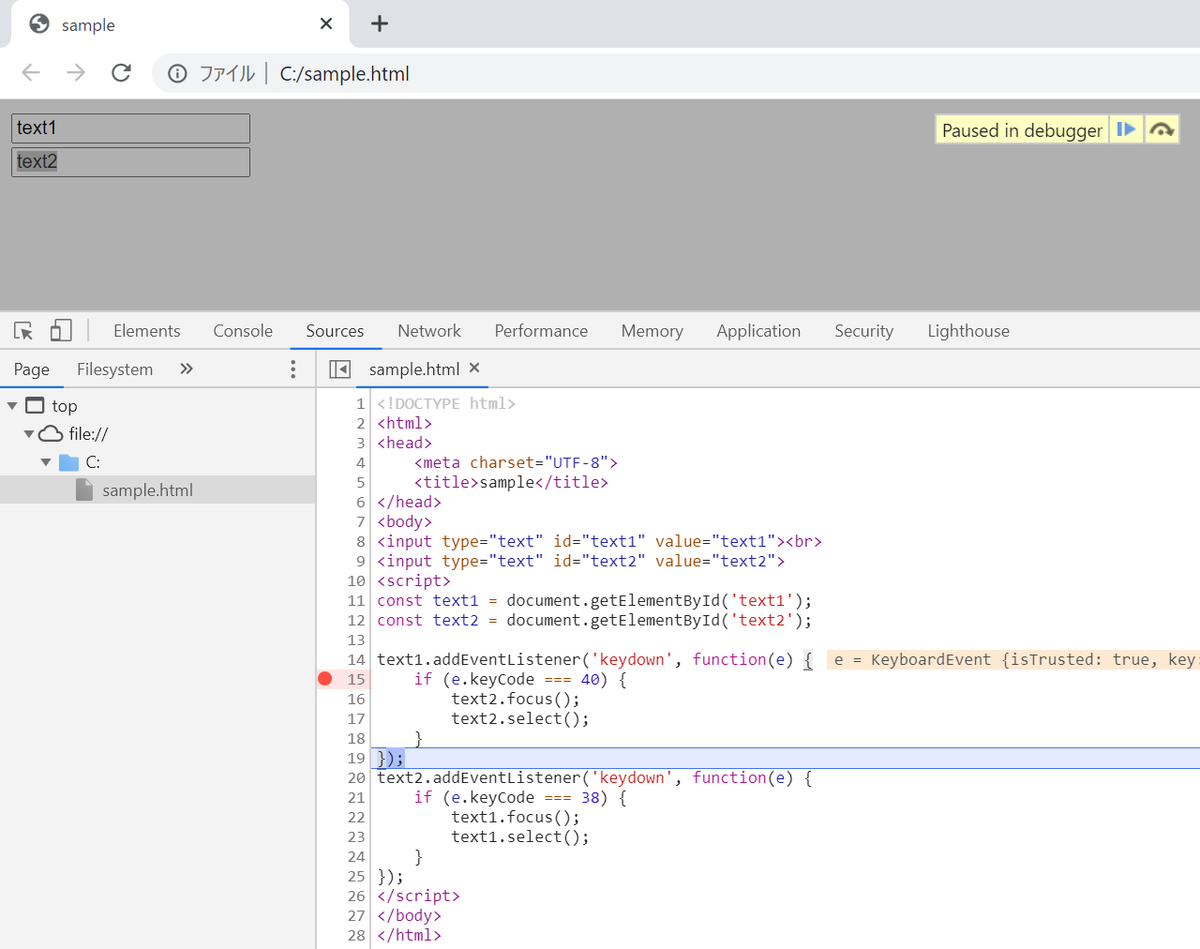1200x949 pixels.
Task: Open the Memory tab
Action: click(652, 331)
